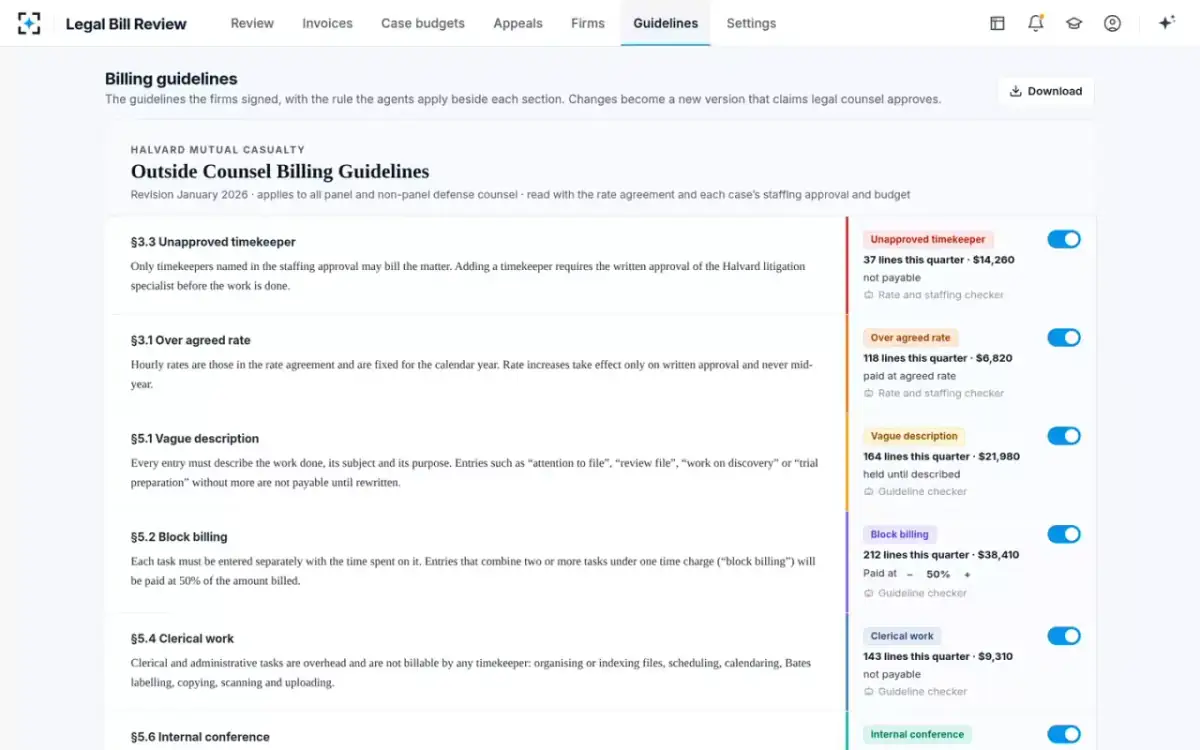Click 'not payable' under Clerical work tag

pyautogui.click(x=892, y=674)
